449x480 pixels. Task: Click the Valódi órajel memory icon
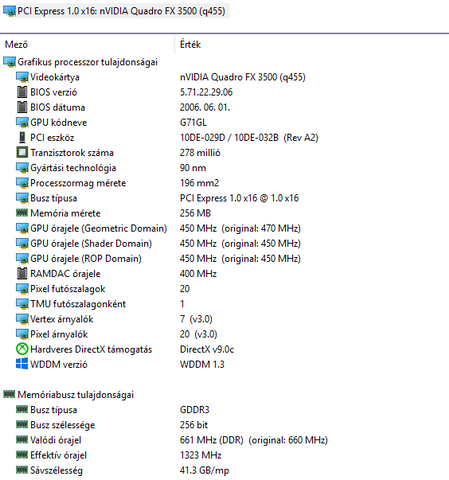point(22,440)
